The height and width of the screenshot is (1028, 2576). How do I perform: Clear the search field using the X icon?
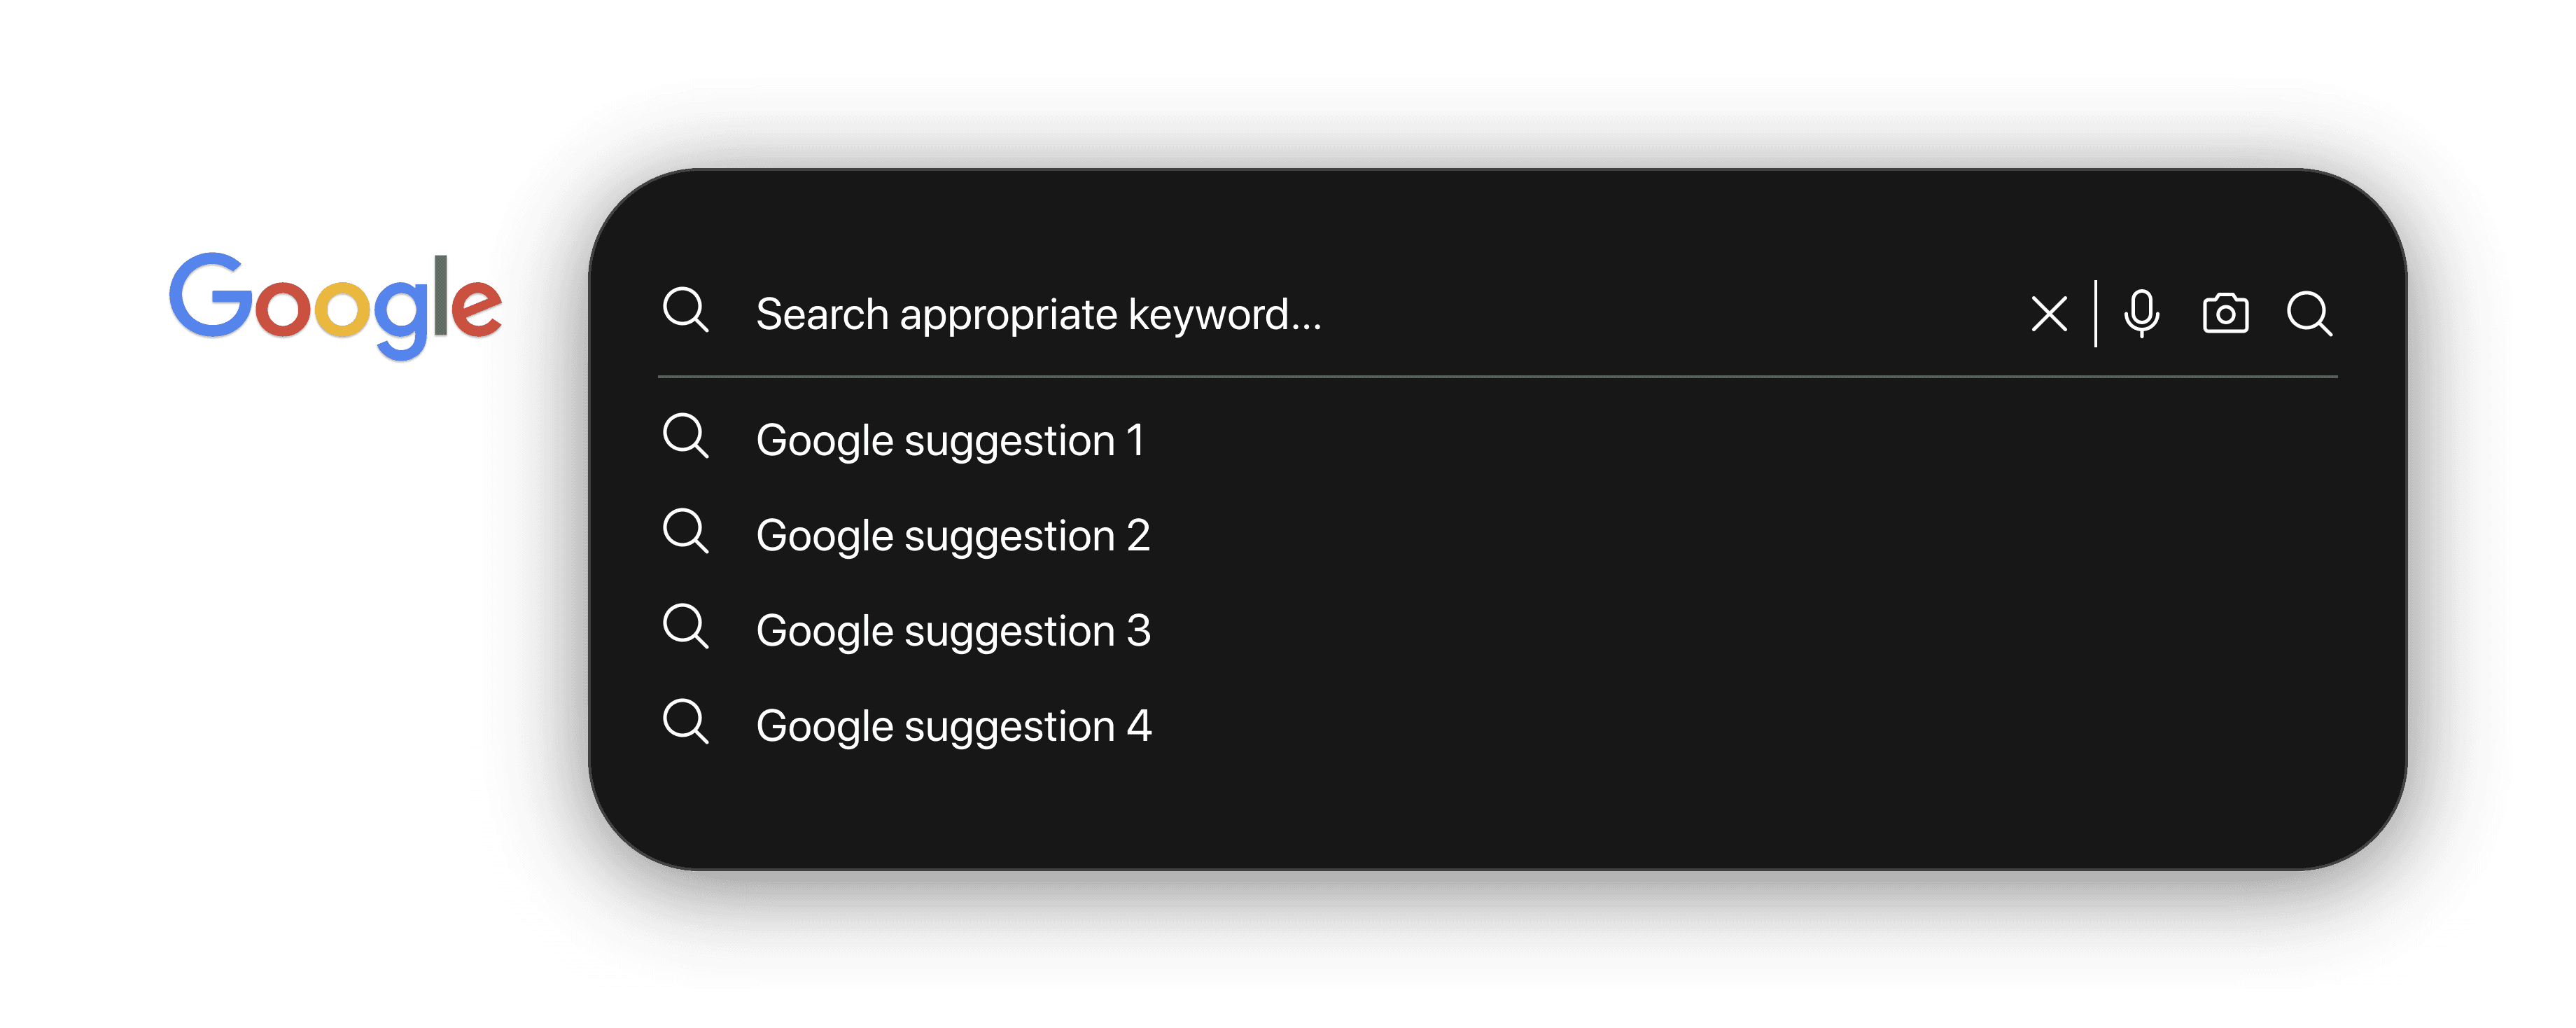[x=2049, y=315]
